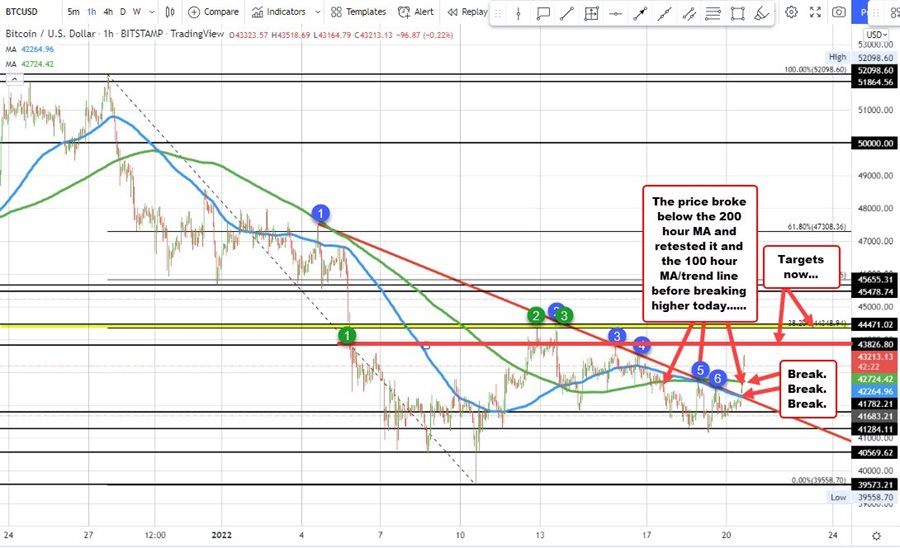Enter fullscreen mode
This screenshot has width=900, height=548.
(x=814, y=12)
